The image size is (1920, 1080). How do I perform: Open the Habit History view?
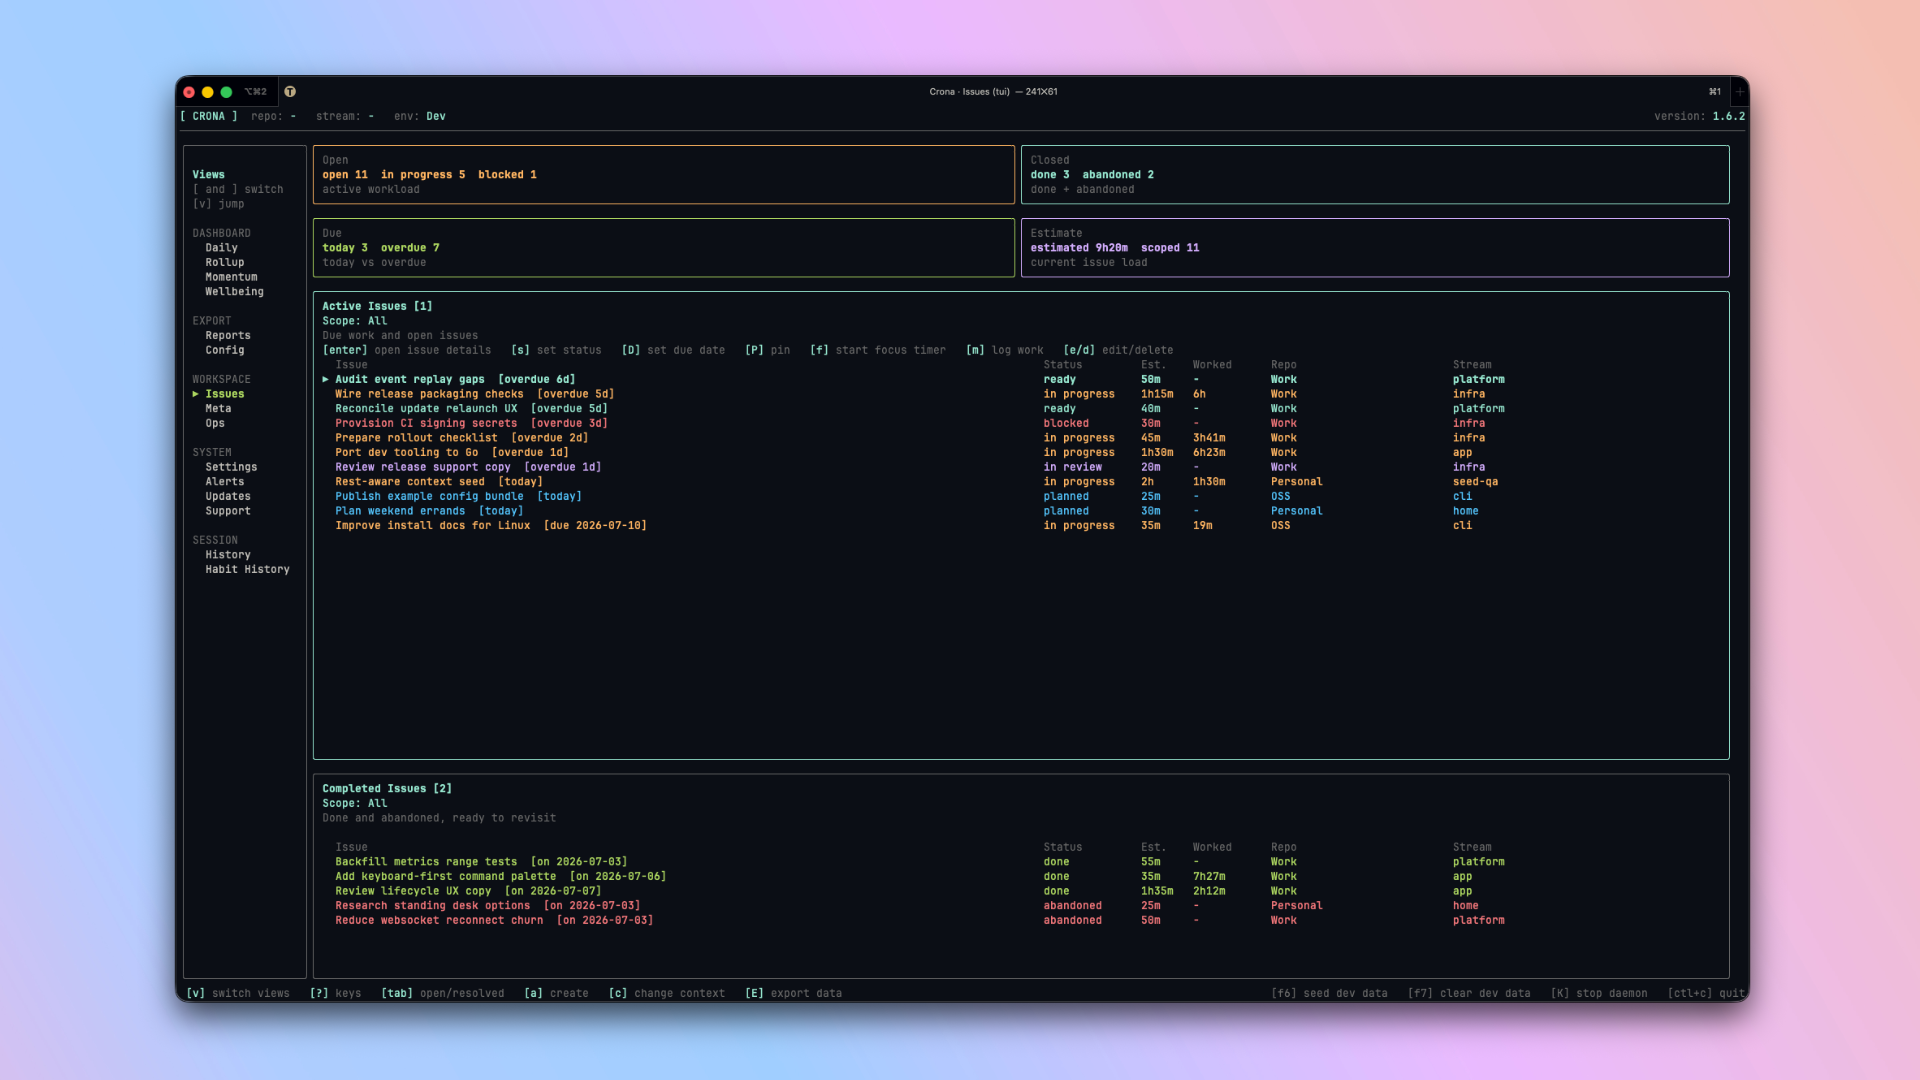pyautogui.click(x=247, y=570)
